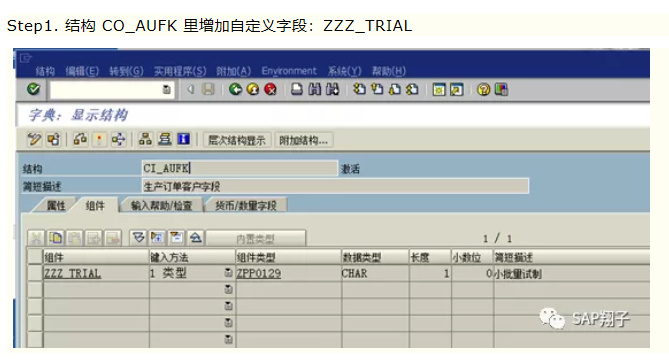Click the Expand Include plus icon
669x360 pixels.
coord(157,238)
